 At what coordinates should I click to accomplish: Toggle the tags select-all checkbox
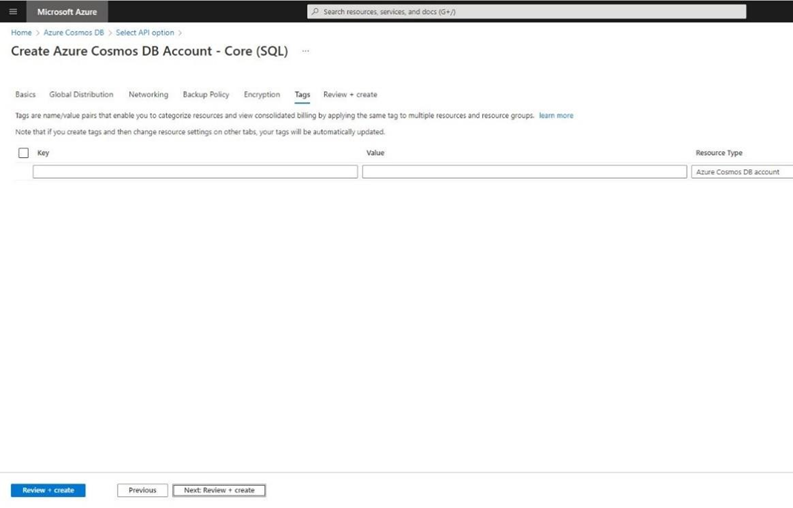23,153
